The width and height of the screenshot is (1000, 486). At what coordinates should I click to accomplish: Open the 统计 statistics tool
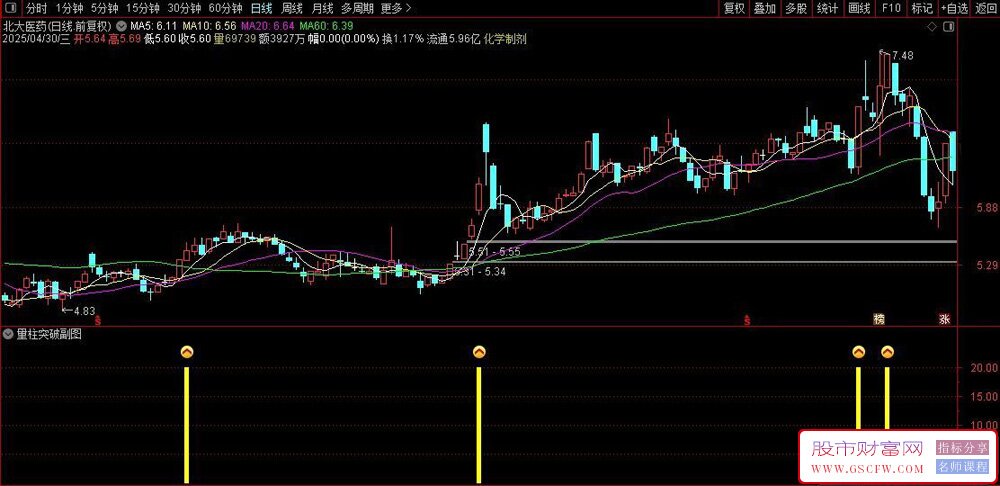pos(827,9)
